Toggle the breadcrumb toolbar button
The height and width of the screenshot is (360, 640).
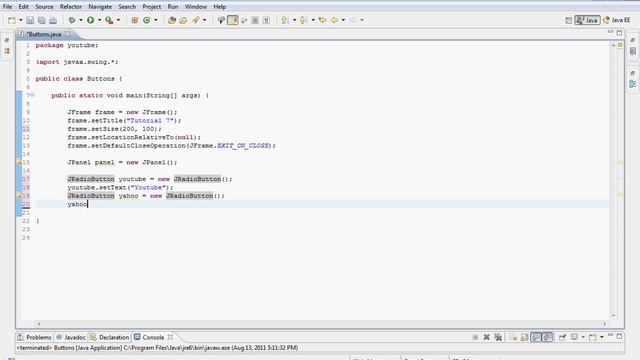(221, 20)
